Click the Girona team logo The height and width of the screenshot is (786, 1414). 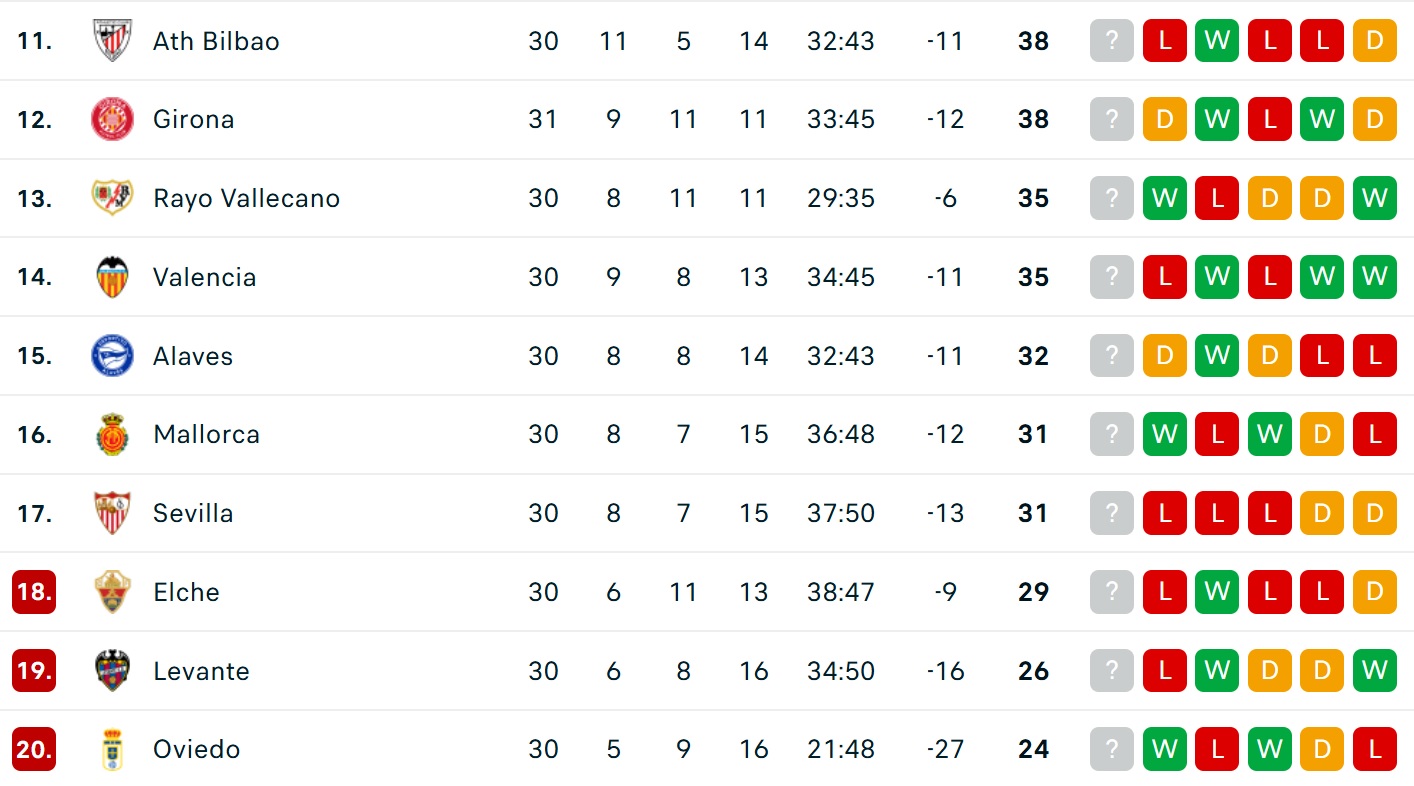[112, 120]
